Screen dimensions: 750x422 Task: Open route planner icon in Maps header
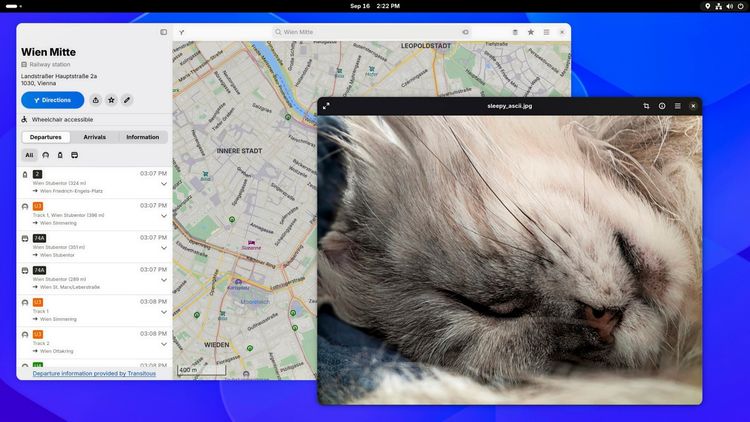click(182, 33)
